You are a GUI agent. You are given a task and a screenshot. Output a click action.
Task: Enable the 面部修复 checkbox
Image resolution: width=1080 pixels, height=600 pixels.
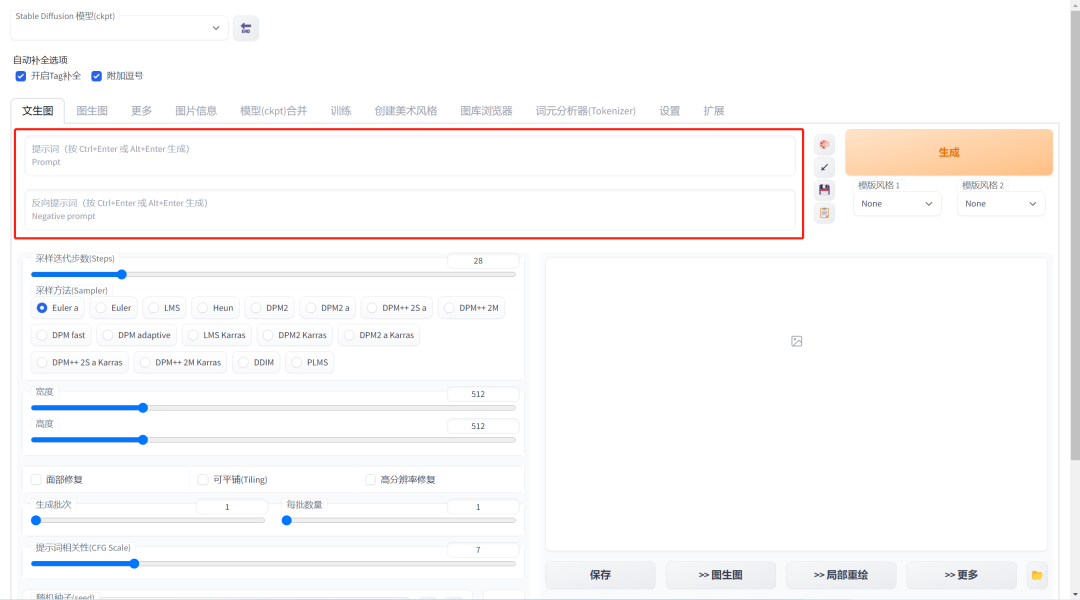tap(37, 479)
